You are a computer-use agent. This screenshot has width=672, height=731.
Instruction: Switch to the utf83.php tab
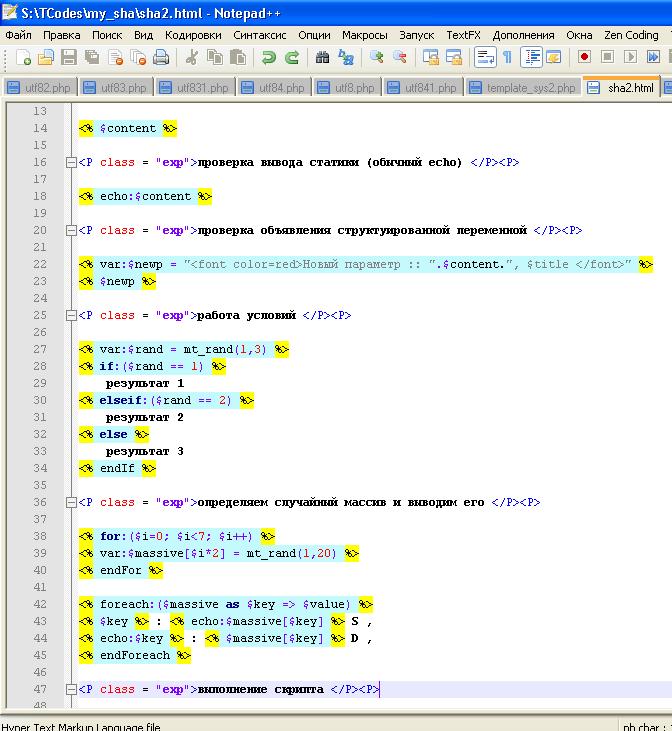tap(117, 88)
